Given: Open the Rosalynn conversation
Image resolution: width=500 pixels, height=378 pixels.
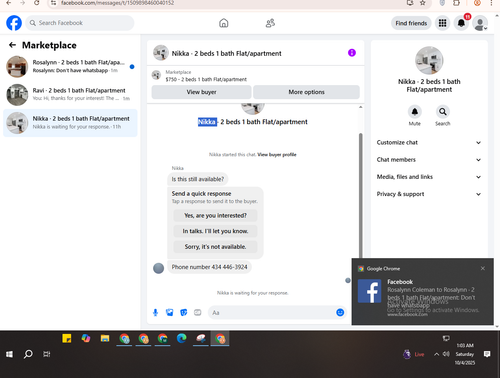Looking at the screenshot, I should click(70, 66).
